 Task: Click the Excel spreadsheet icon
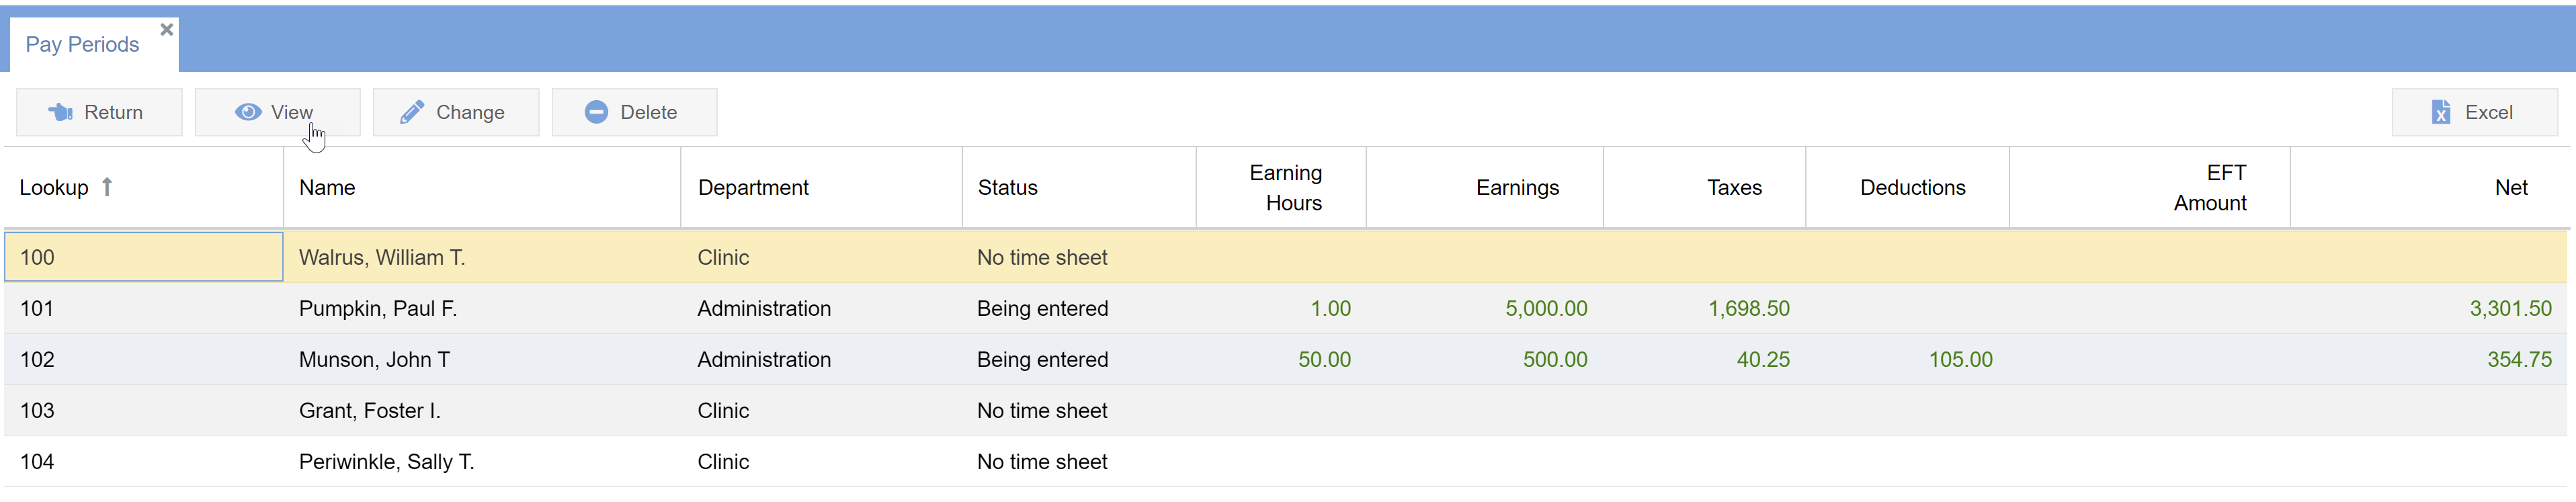tap(2441, 112)
